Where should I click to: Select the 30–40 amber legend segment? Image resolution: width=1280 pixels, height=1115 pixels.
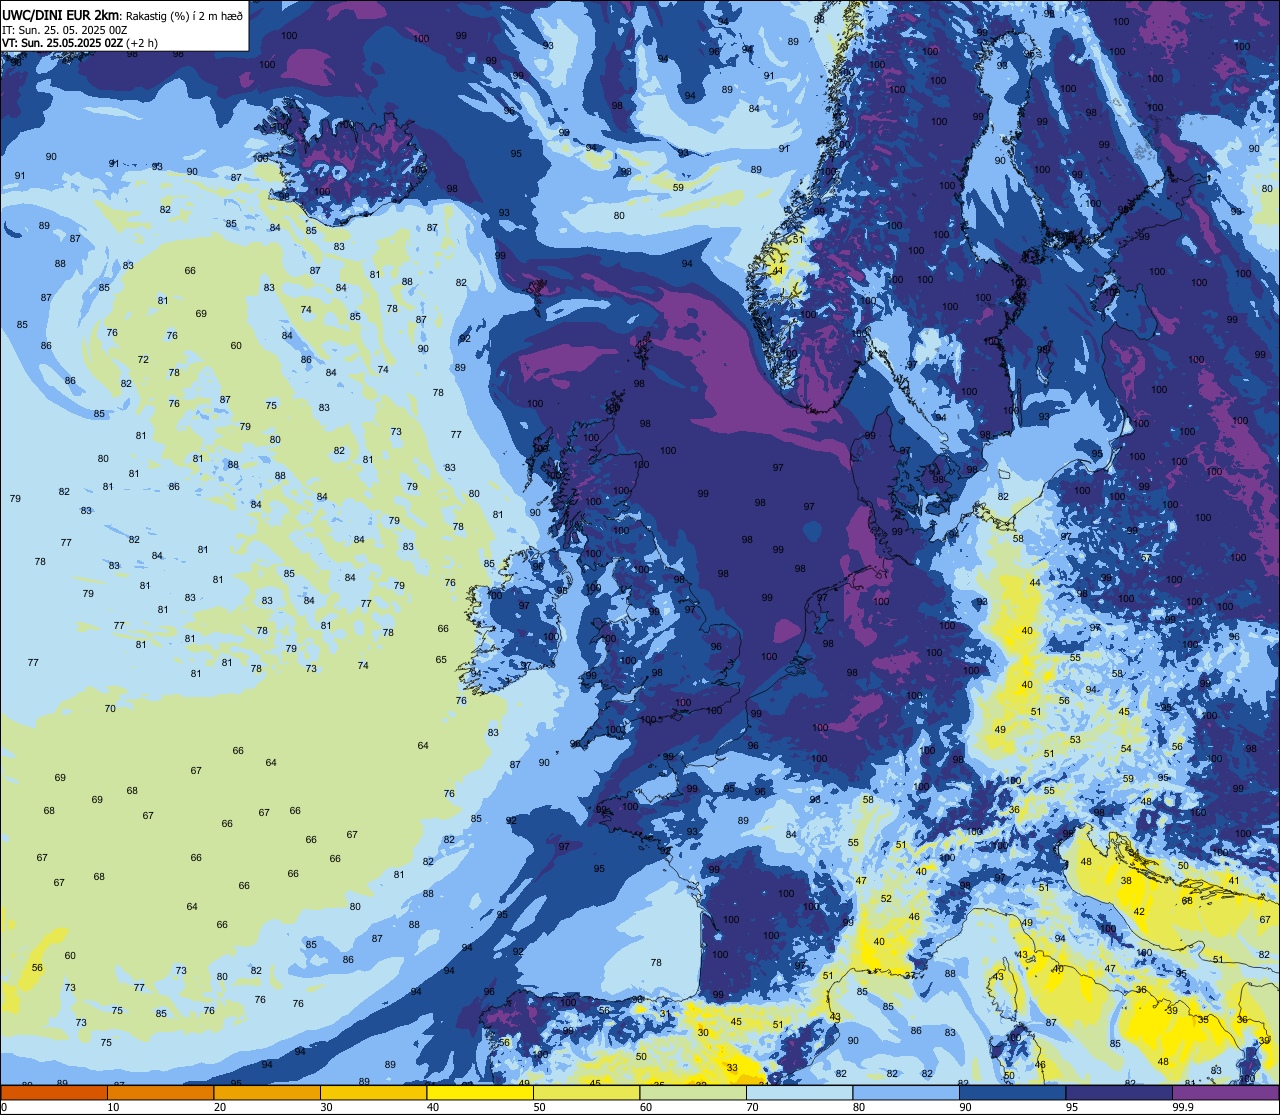pyautogui.click(x=373, y=1092)
